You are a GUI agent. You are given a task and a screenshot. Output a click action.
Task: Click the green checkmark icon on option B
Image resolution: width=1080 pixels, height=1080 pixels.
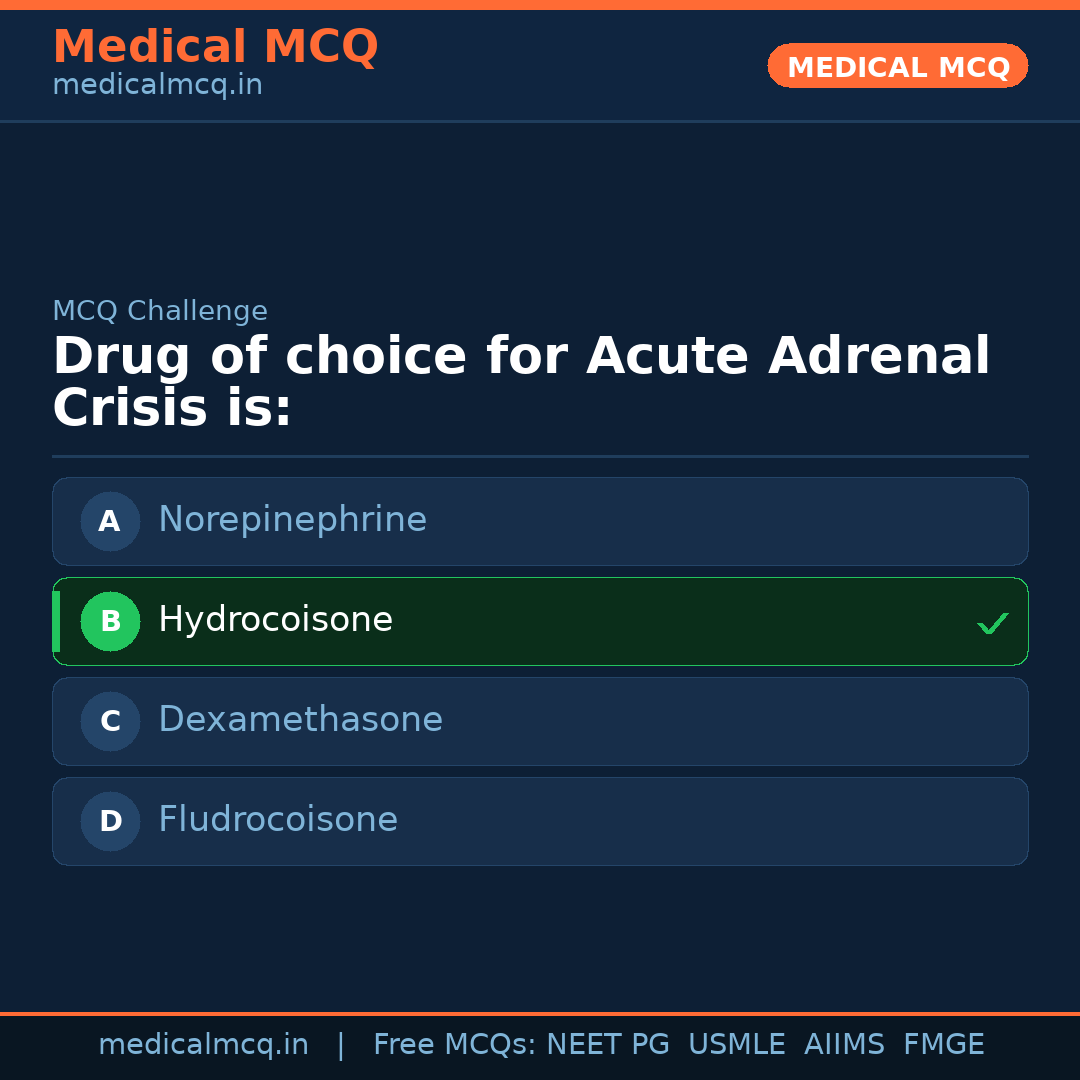coord(992,623)
